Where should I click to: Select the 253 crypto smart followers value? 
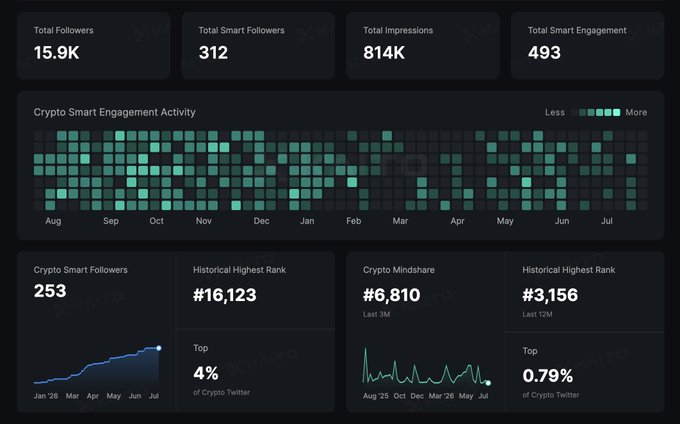50,290
